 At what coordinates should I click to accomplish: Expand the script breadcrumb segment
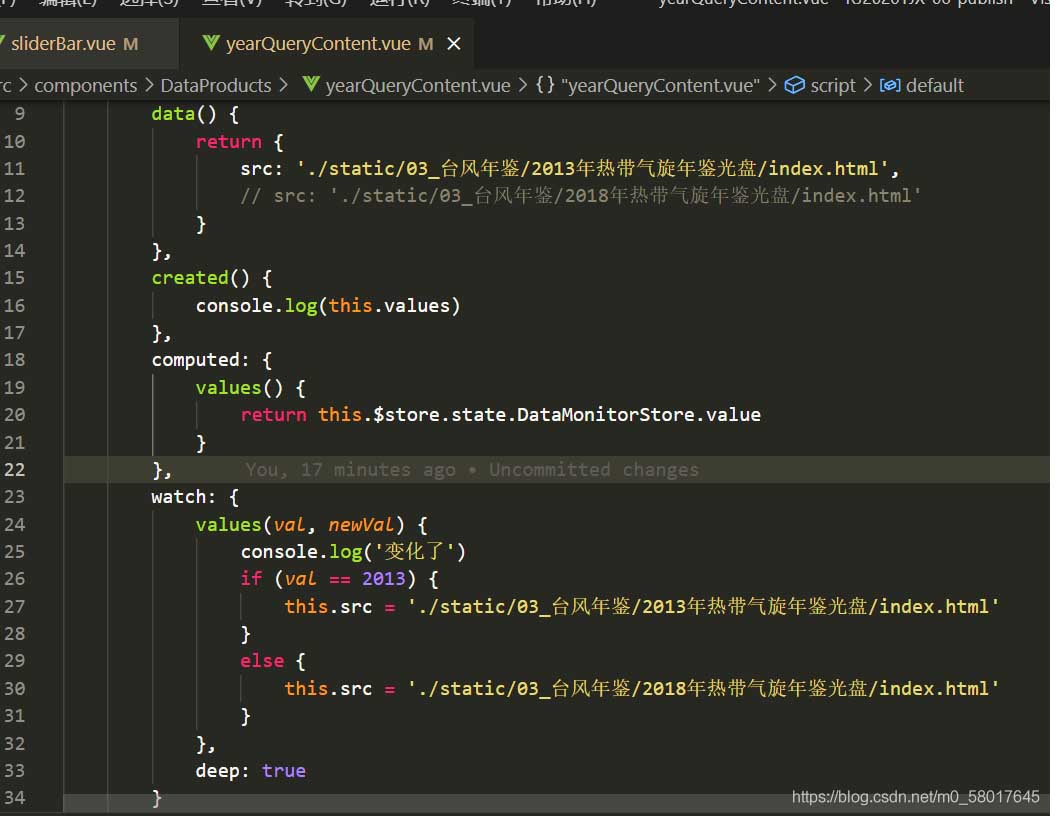pos(832,86)
